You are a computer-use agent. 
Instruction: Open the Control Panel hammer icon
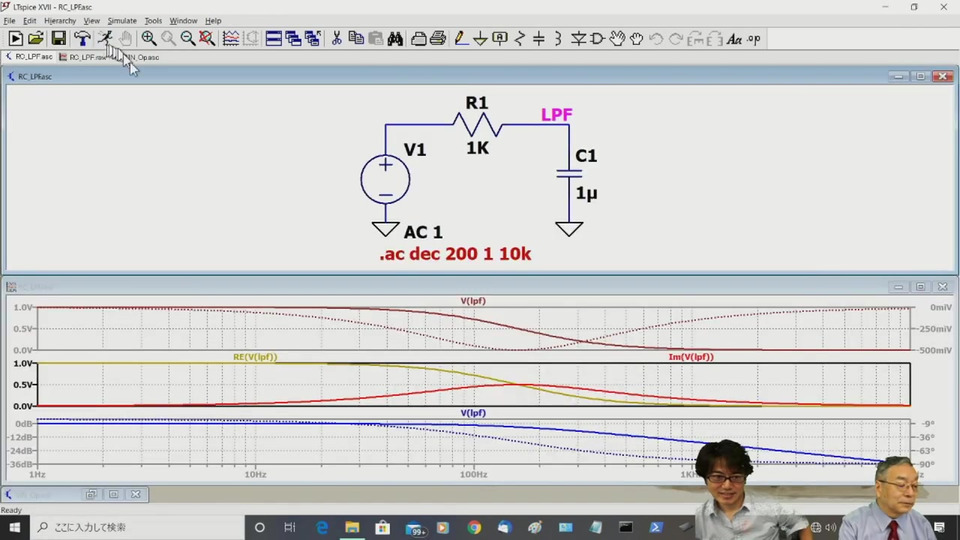tap(81, 39)
